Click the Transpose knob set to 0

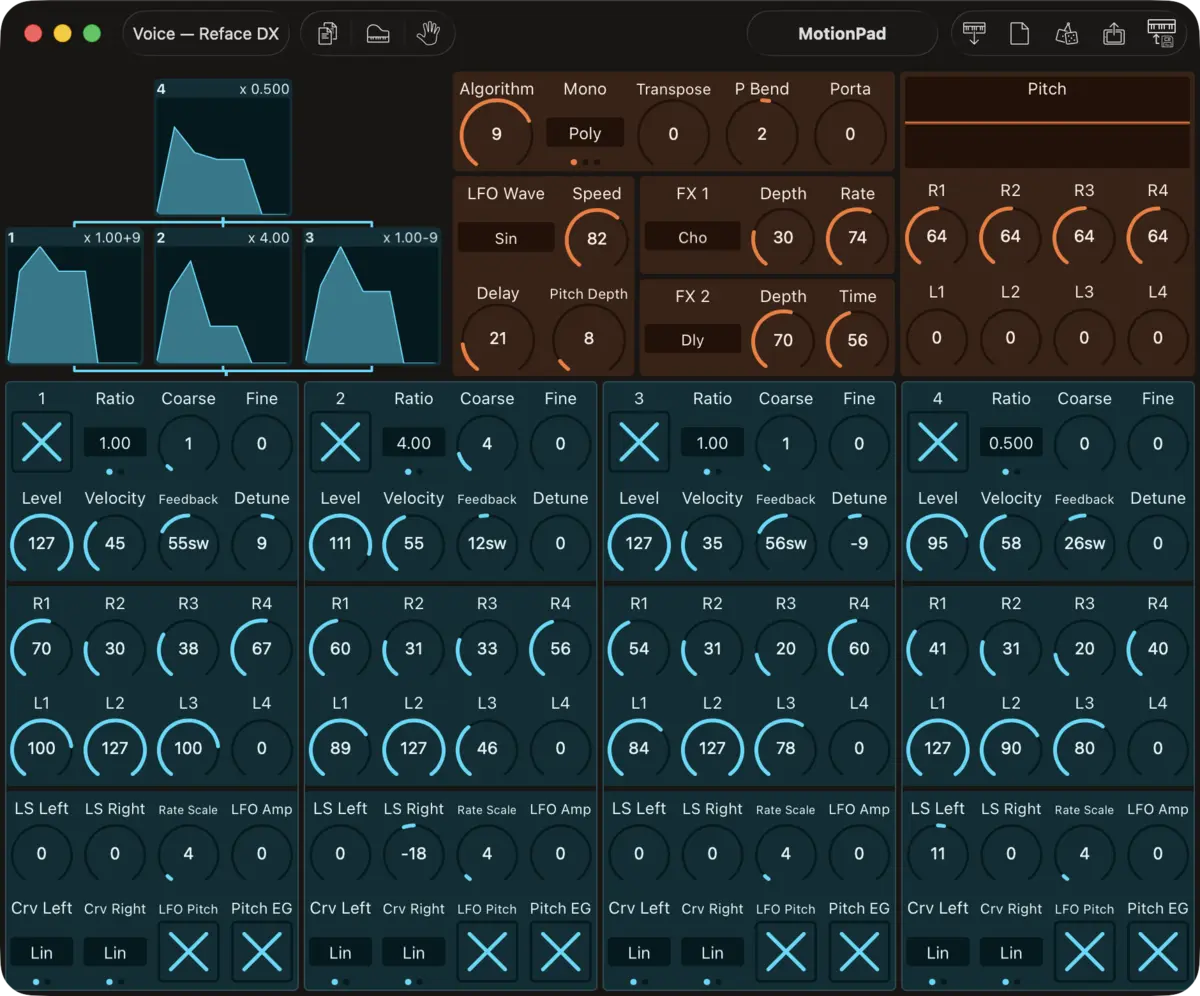tap(673, 134)
